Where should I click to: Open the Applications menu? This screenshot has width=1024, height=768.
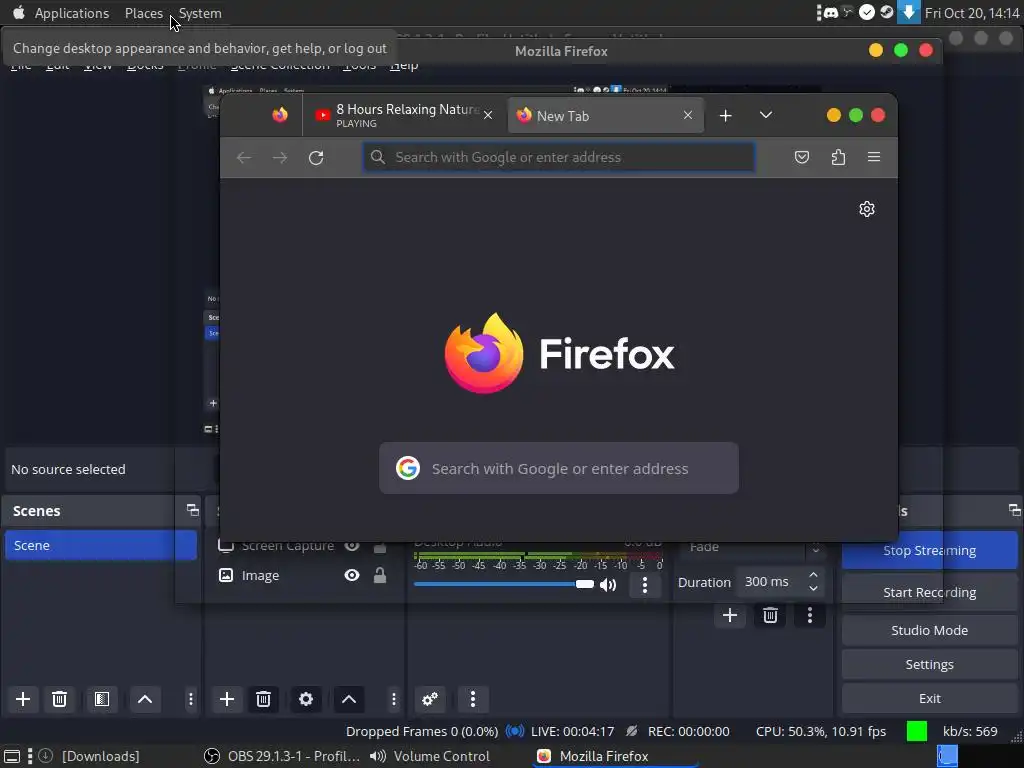[x=72, y=13]
